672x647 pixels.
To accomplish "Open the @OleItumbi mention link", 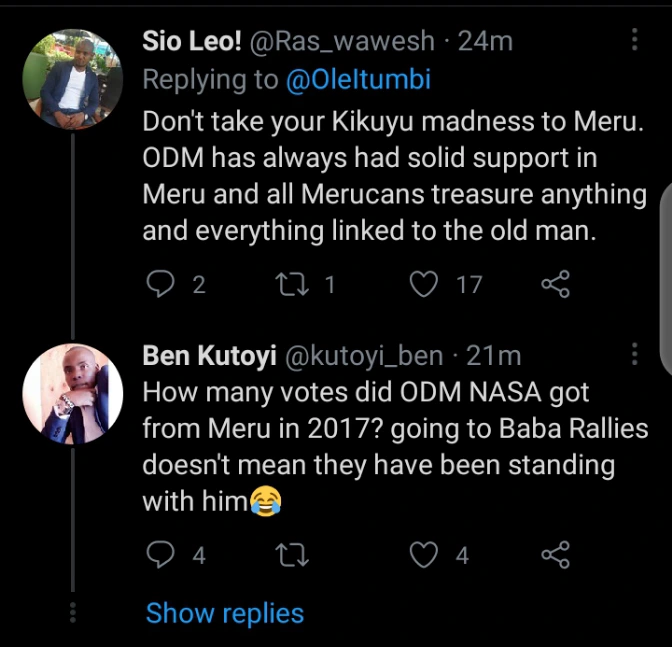I will pyautogui.click(x=358, y=80).
